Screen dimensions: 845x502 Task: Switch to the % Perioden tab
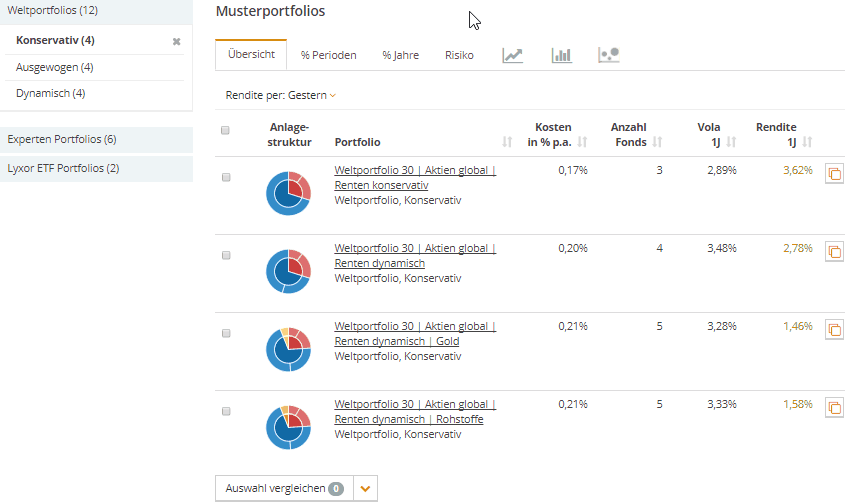328,55
